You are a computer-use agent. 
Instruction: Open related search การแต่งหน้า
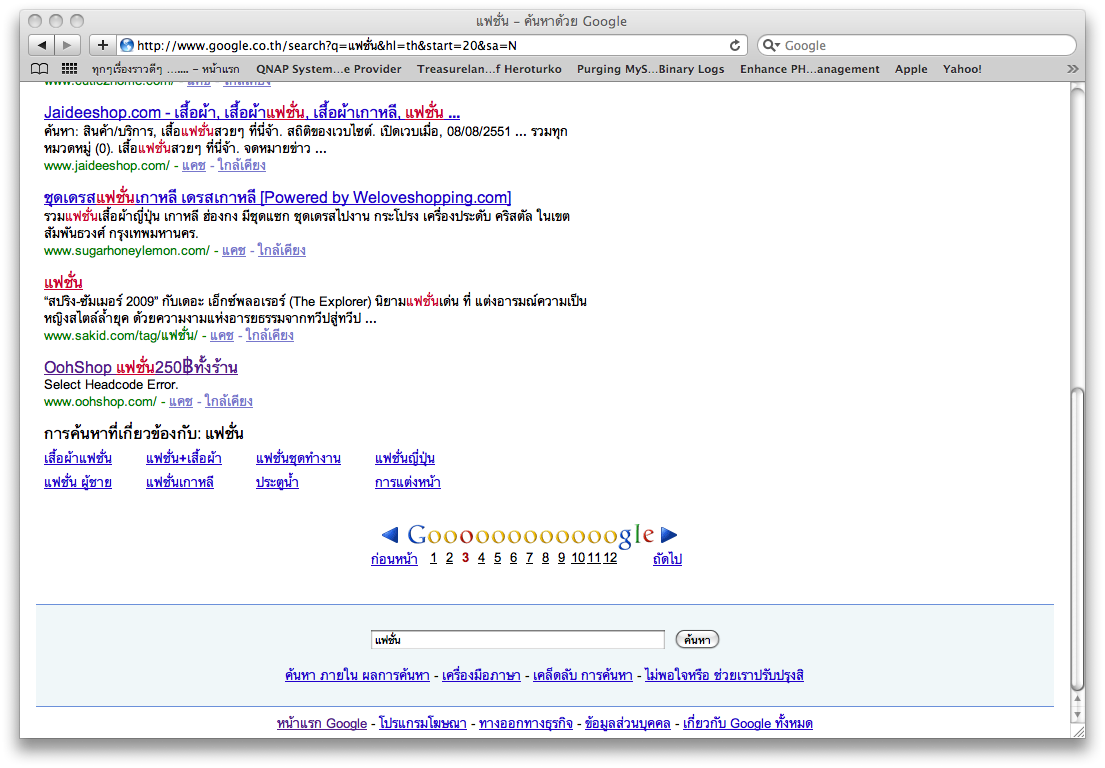point(407,483)
